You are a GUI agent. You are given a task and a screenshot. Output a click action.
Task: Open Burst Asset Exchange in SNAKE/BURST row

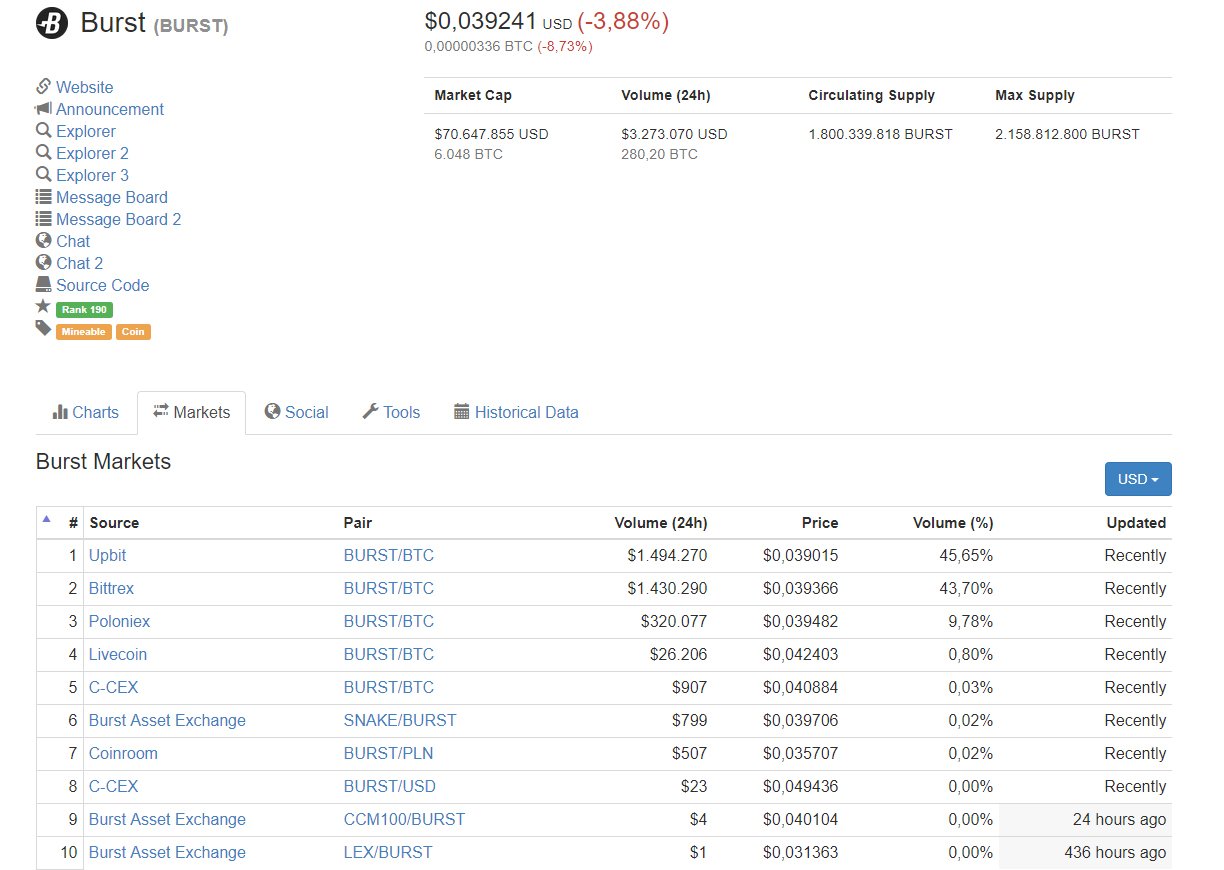167,720
